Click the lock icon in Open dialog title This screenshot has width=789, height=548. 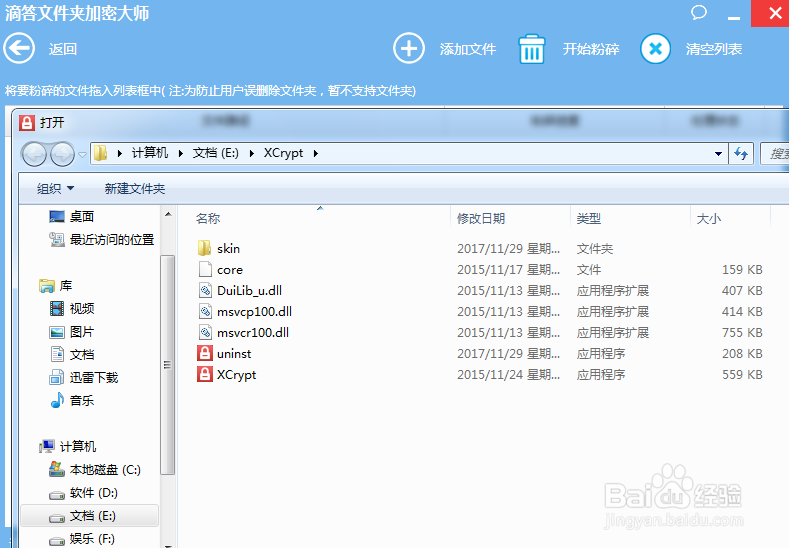point(27,122)
